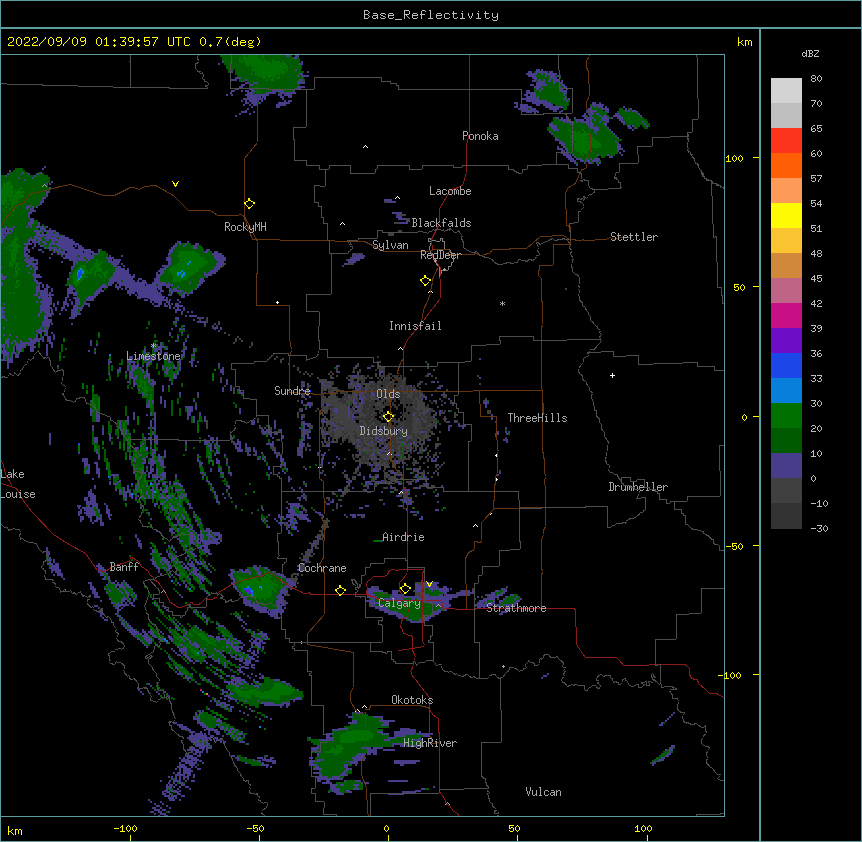The image size is (862, 842).
Task: Select the Cochrane label
Action: coord(322,568)
